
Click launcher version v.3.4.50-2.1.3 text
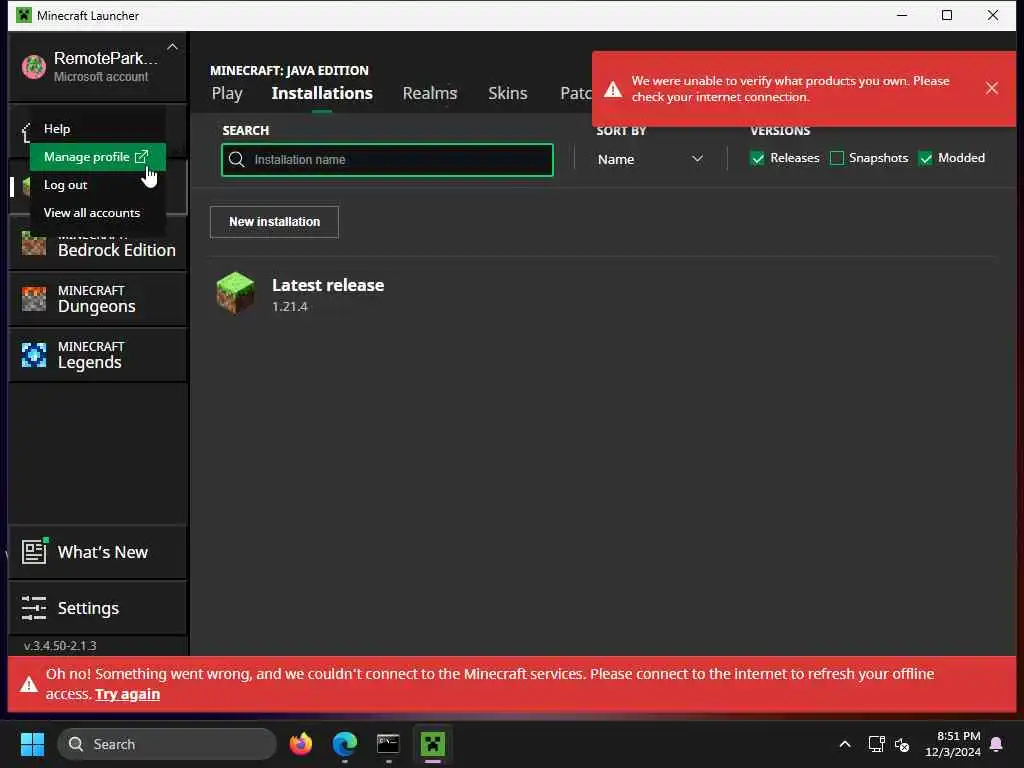(x=60, y=646)
